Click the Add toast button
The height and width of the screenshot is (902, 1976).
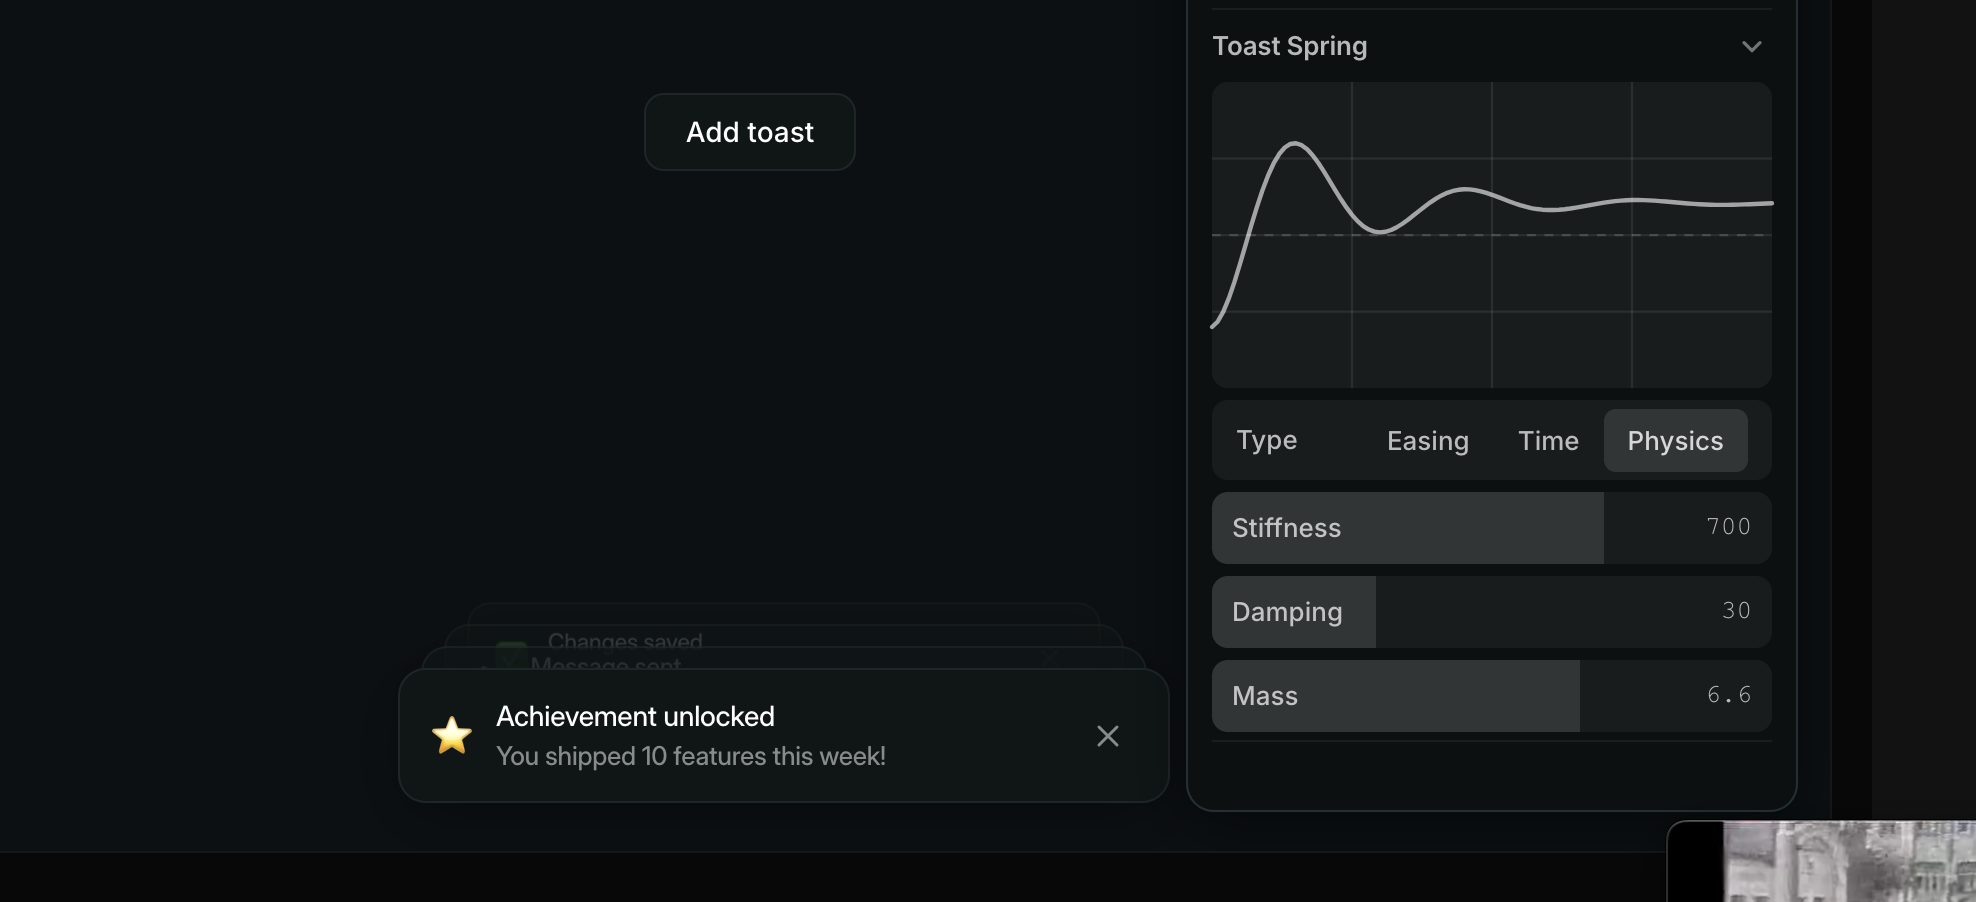750,132
